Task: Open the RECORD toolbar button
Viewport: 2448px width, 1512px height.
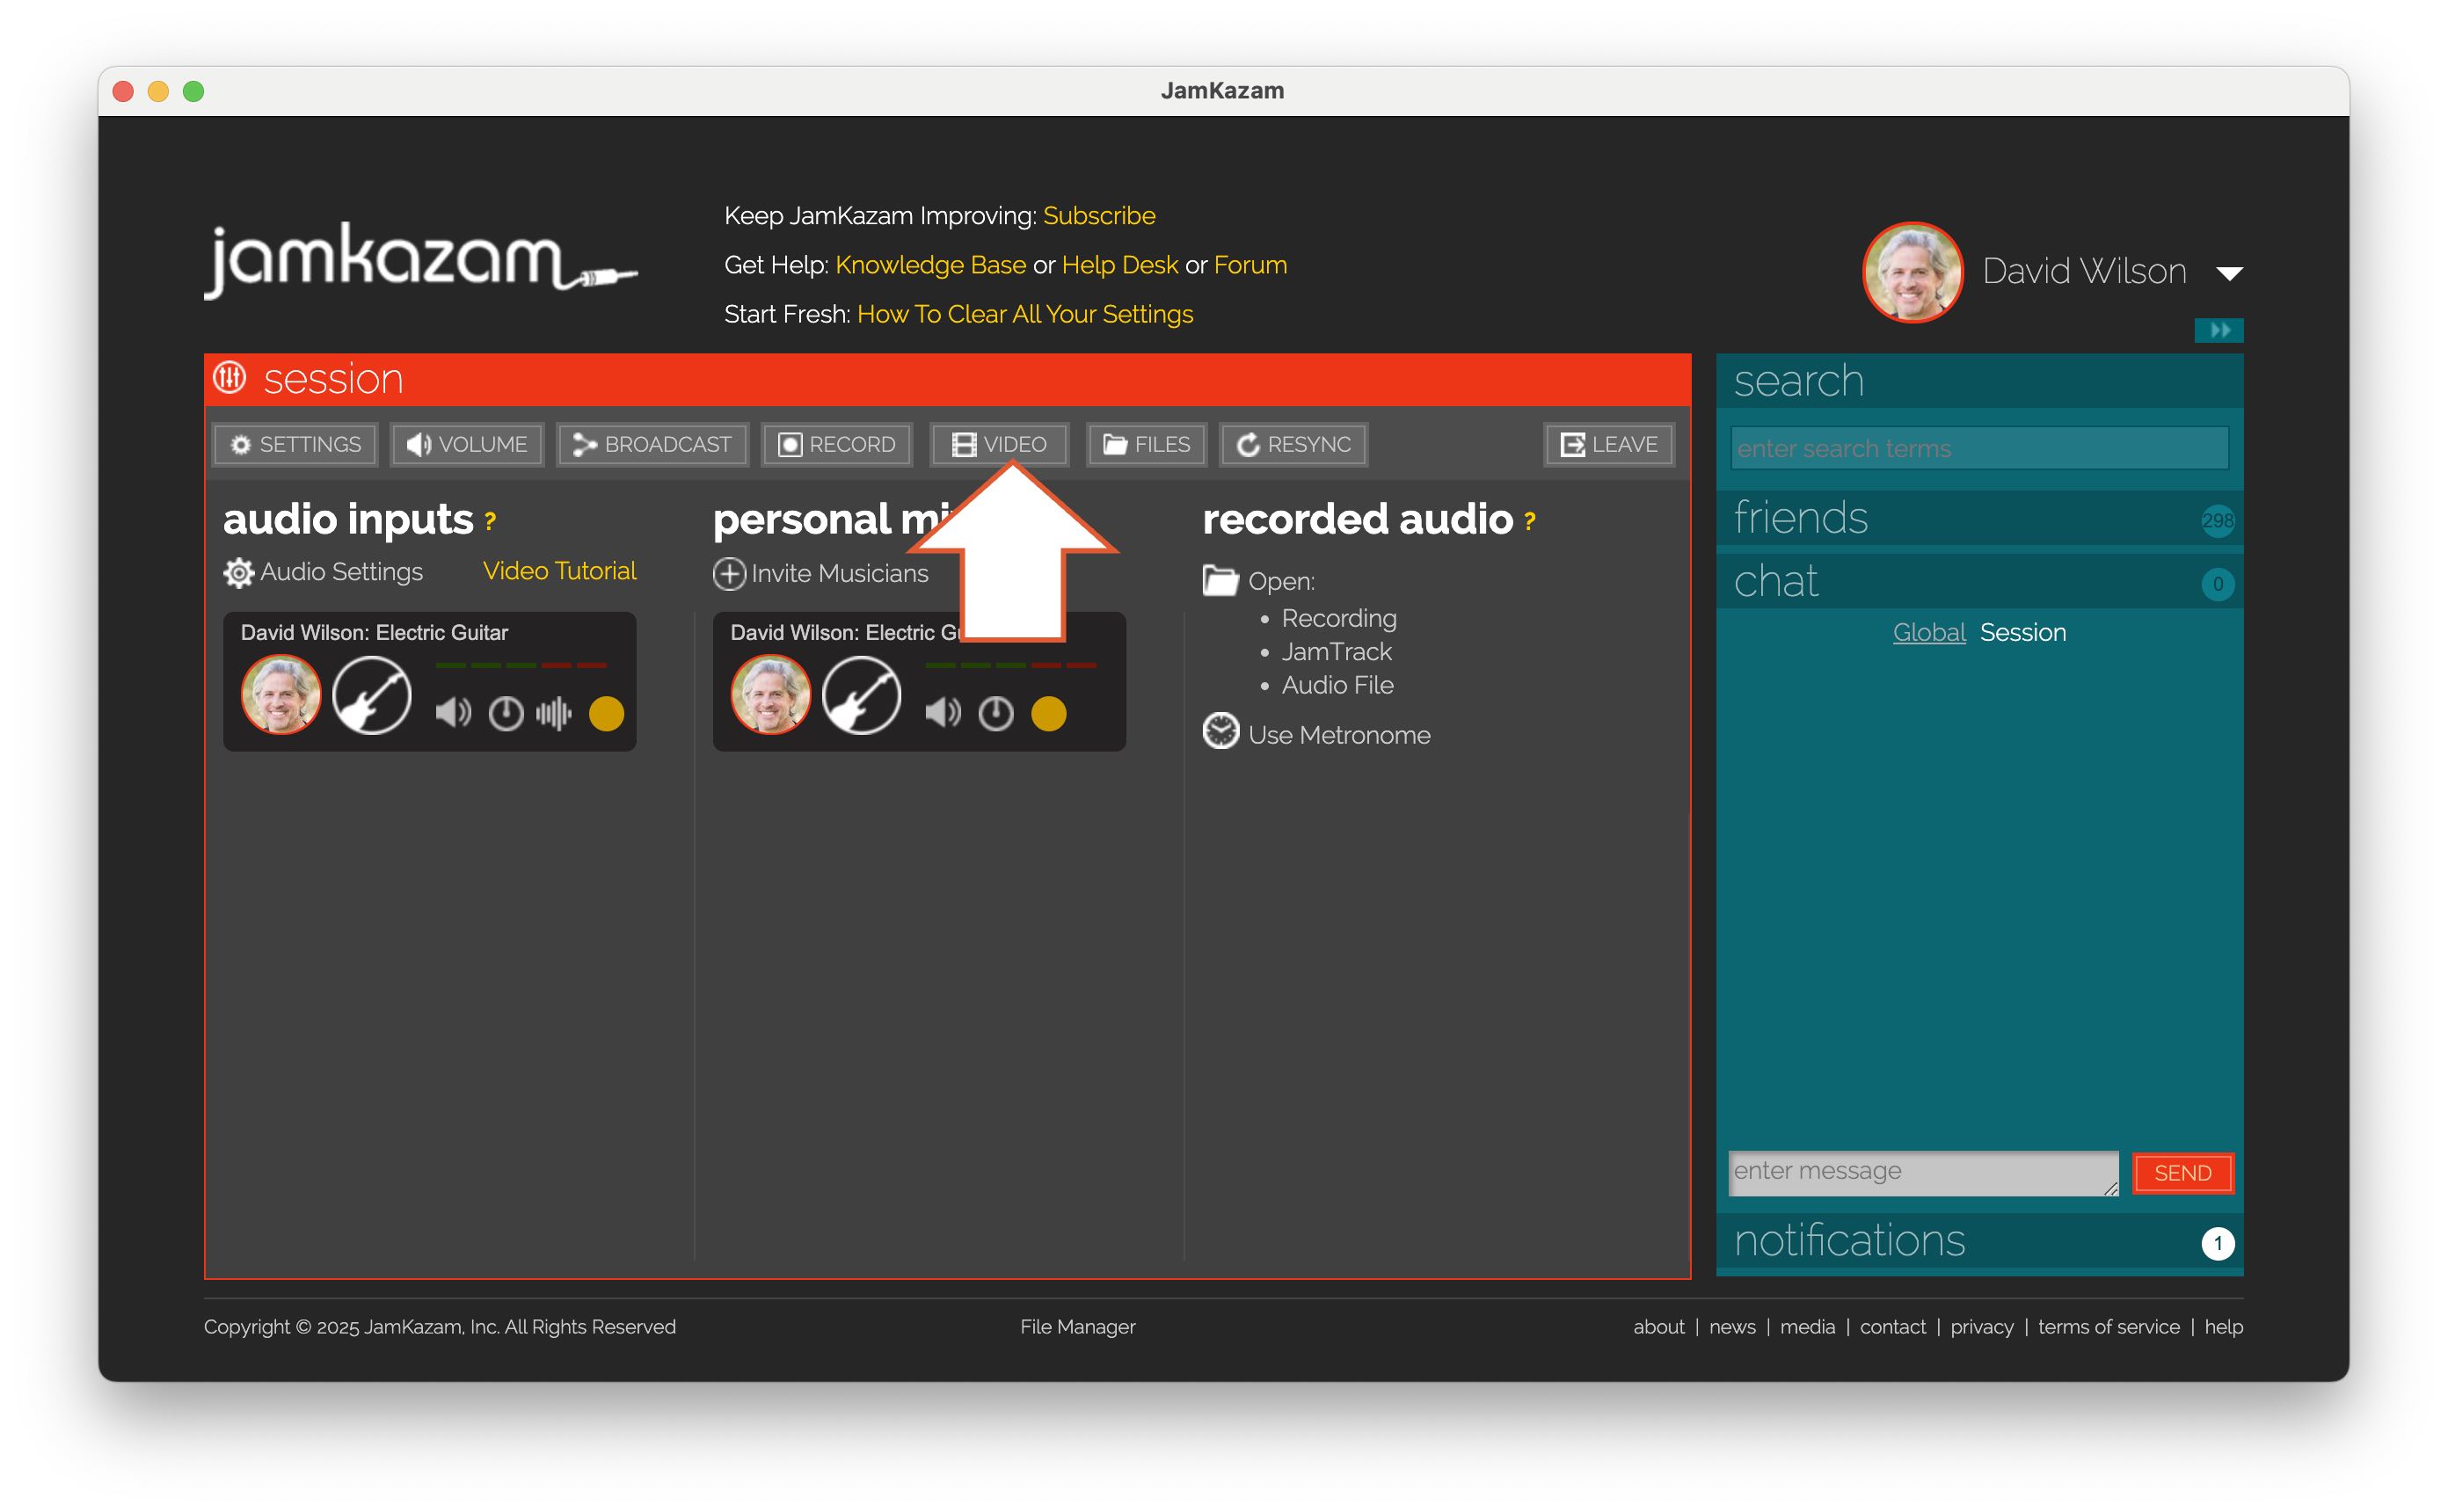Action: tap(837, 444)
